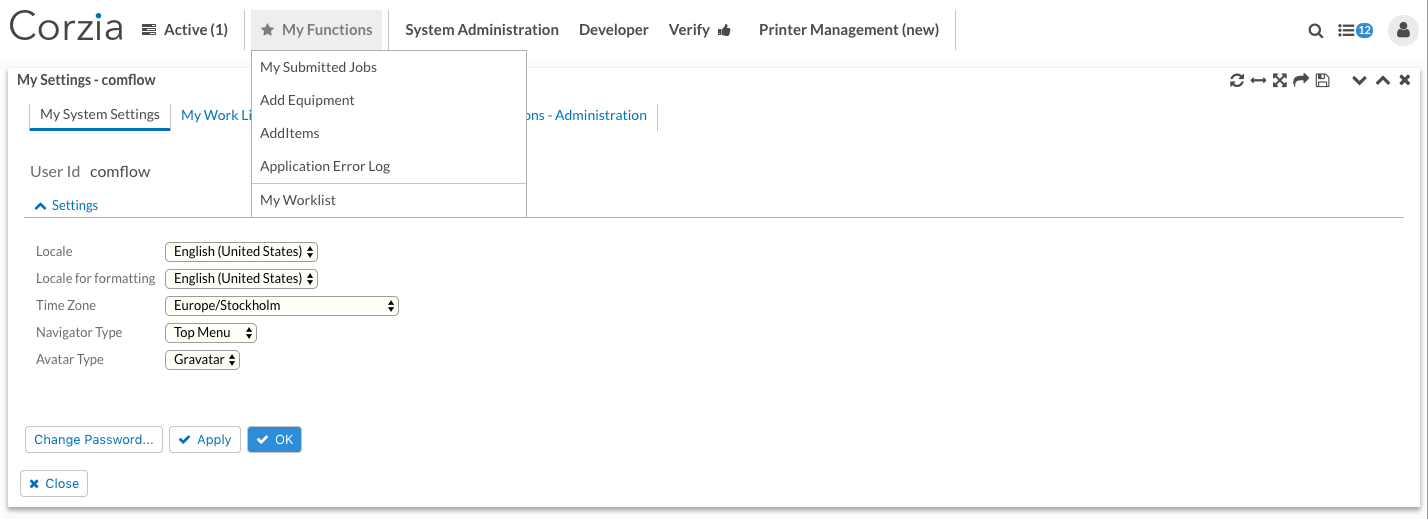Click the Apply button
The width and height of the screenshot is (1428, 519).
(205, 440)
